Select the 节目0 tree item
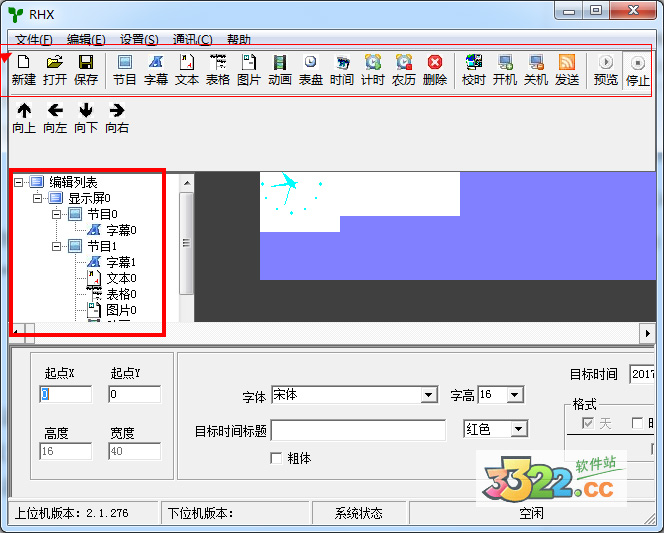This screenshot has width=664, height=533. pyautogui.click(x=102, y=214)
